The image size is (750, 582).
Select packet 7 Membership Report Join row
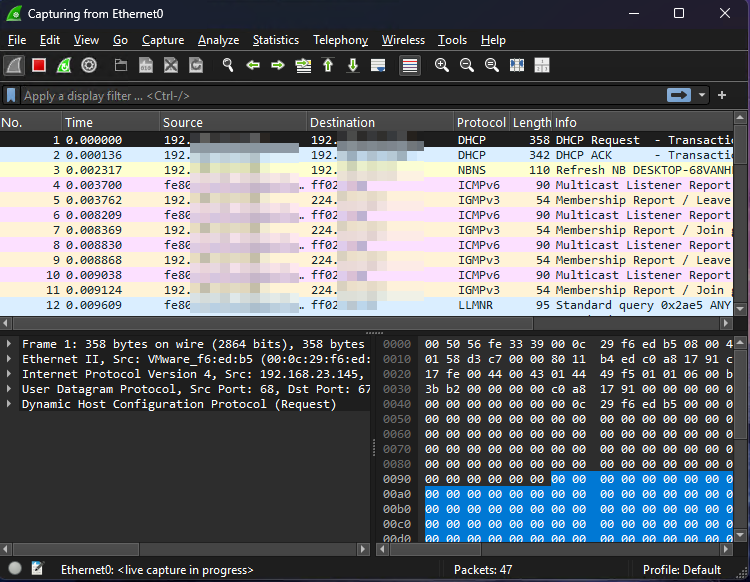[366, 230]
